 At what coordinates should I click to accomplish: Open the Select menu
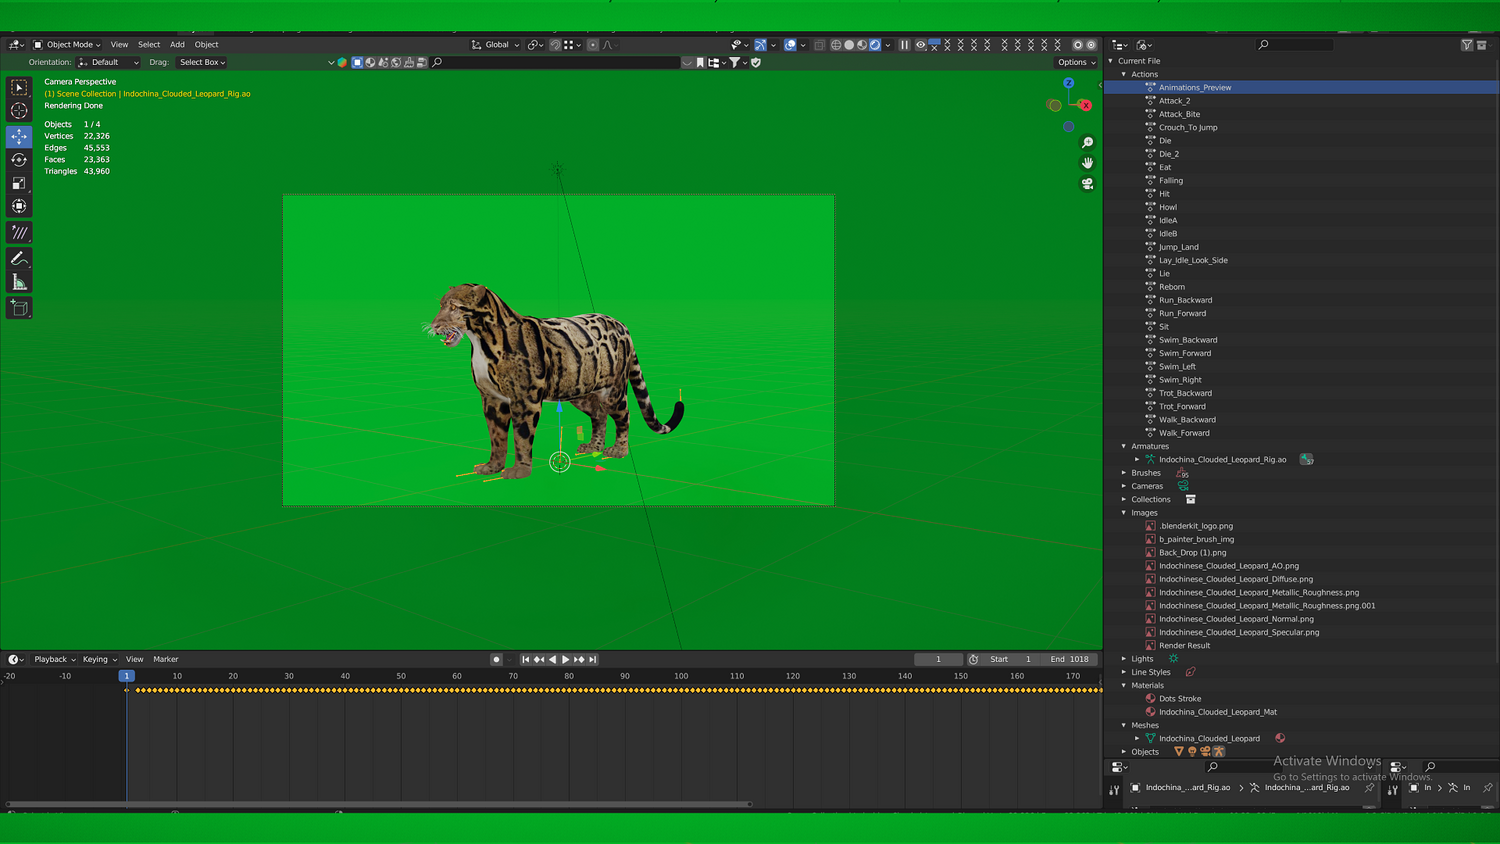click(x=149, y=45)
